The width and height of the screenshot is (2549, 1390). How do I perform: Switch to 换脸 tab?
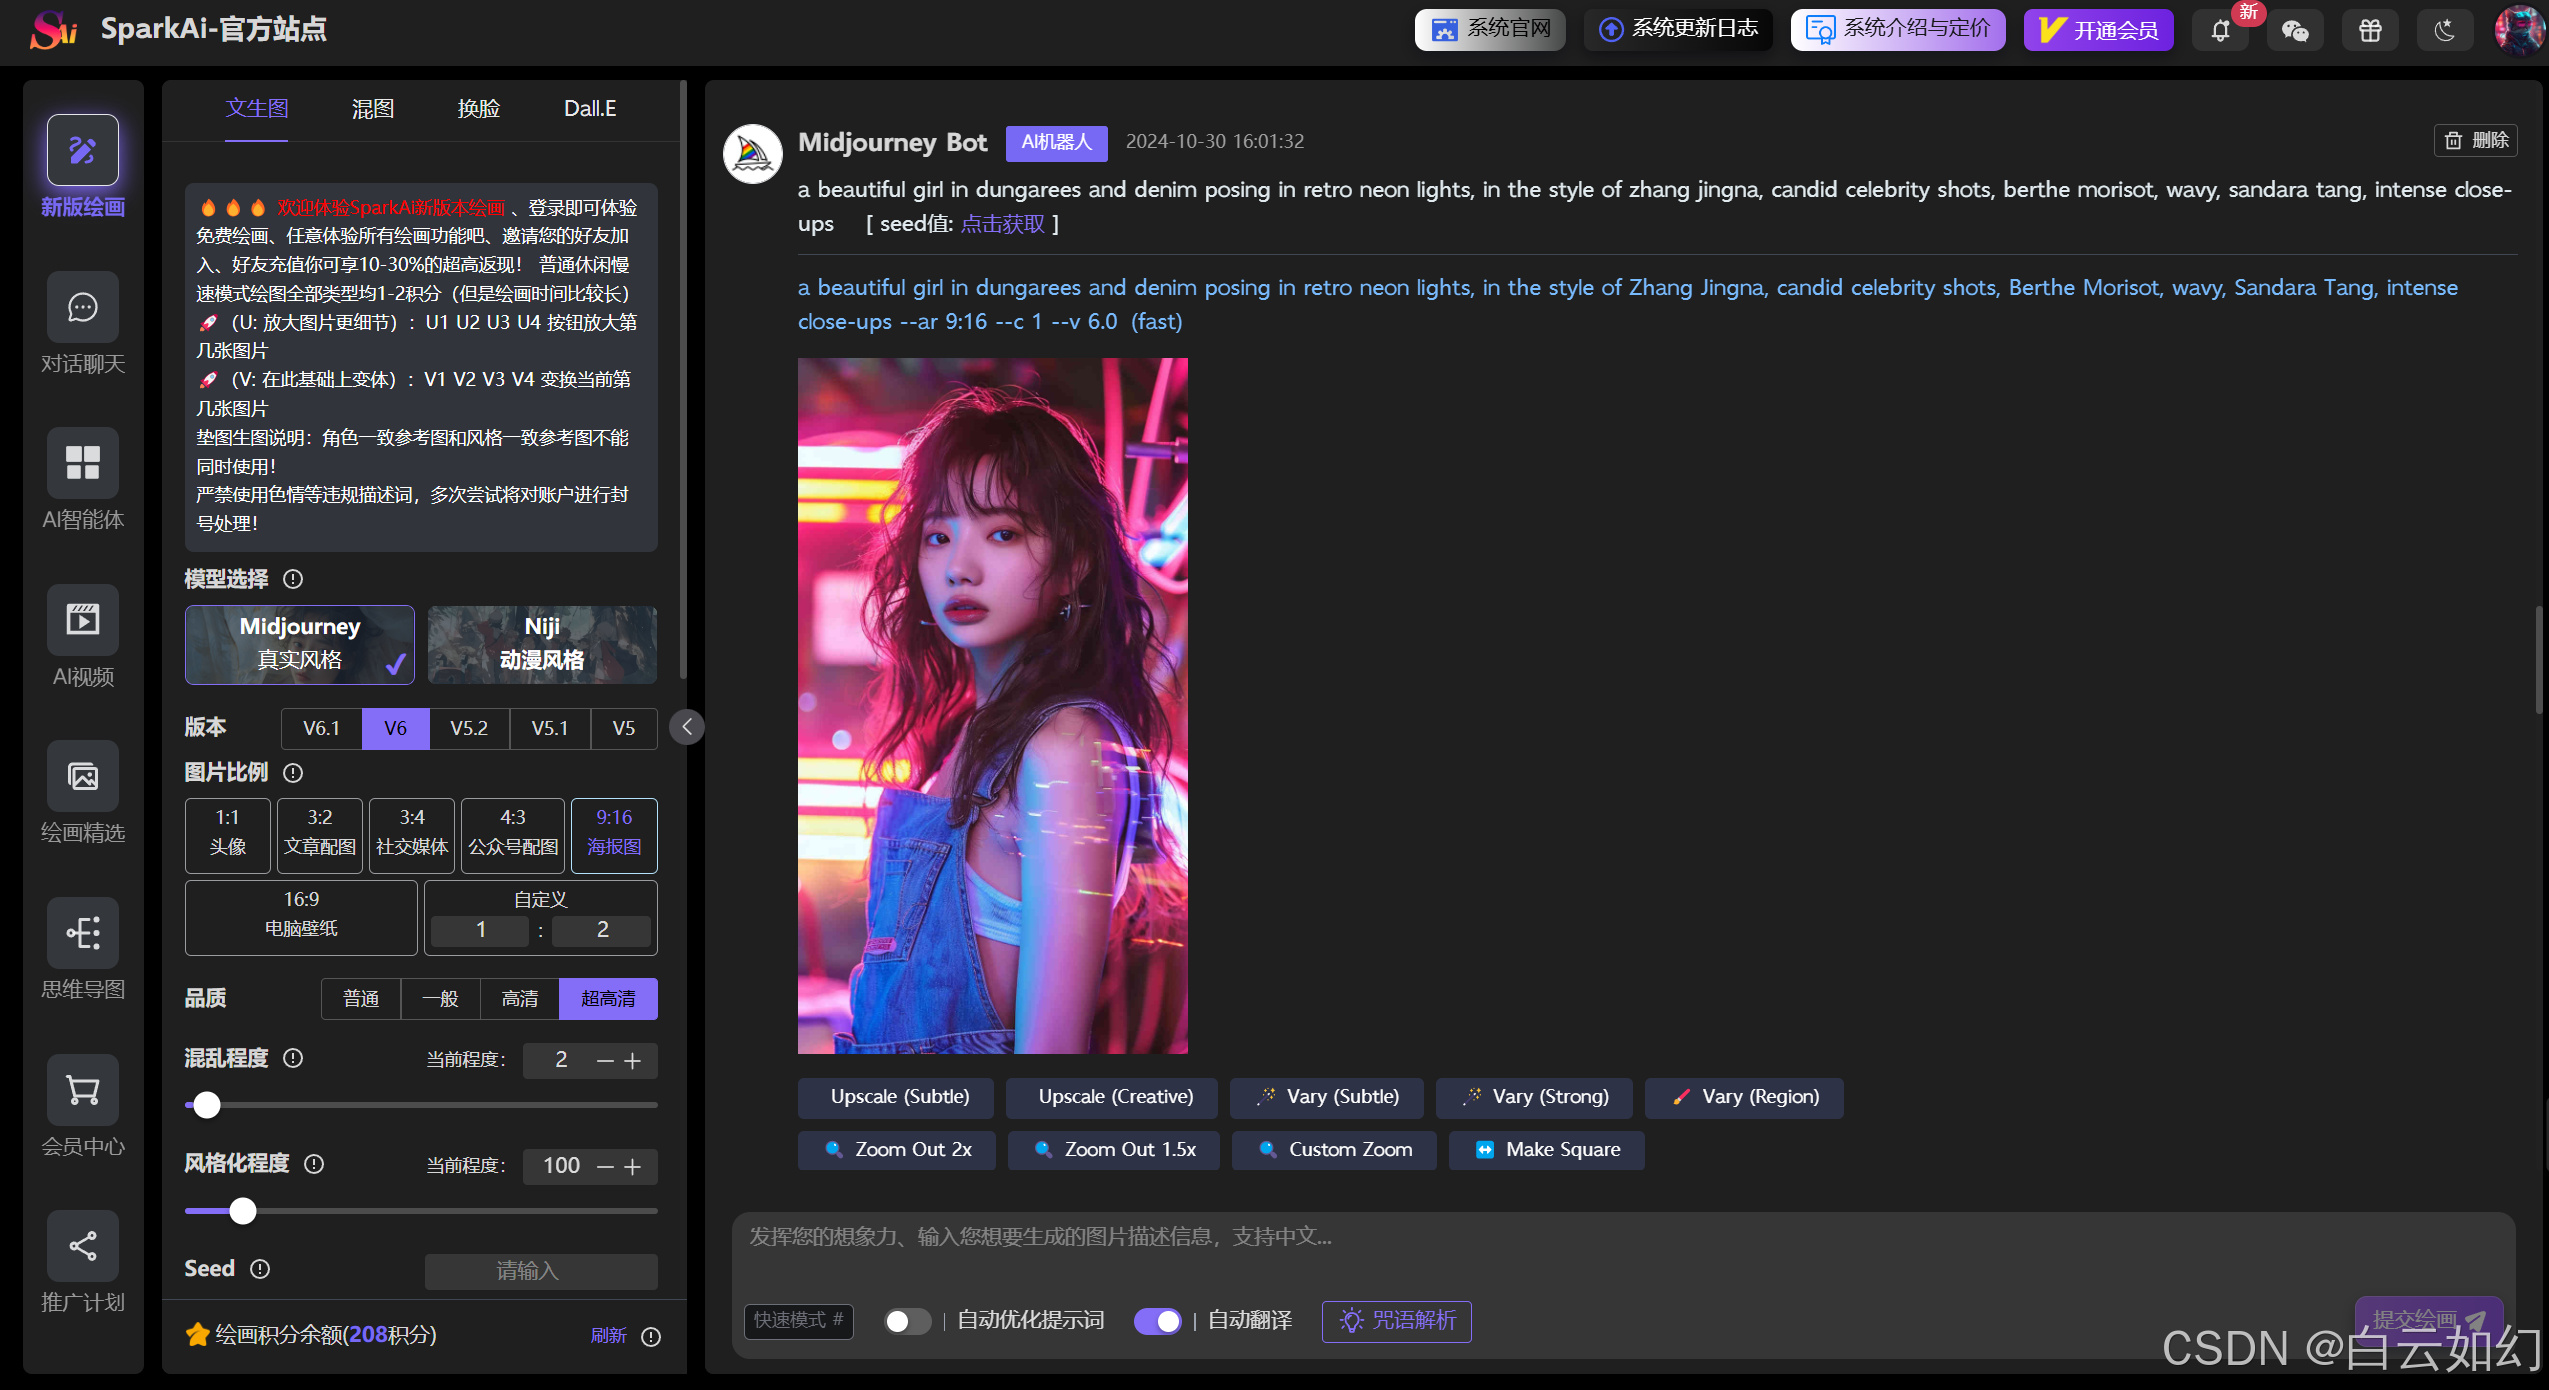click(479, 108)
